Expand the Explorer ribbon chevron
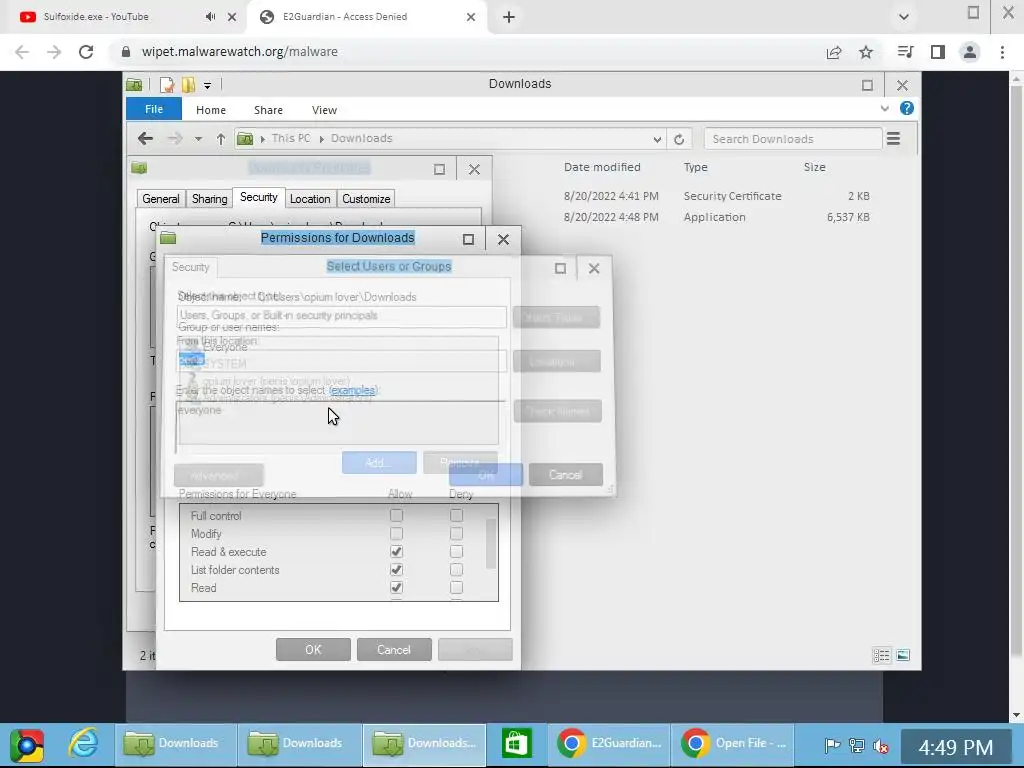The height and width of the screenshot is (768, 1024). pos(885,108)
